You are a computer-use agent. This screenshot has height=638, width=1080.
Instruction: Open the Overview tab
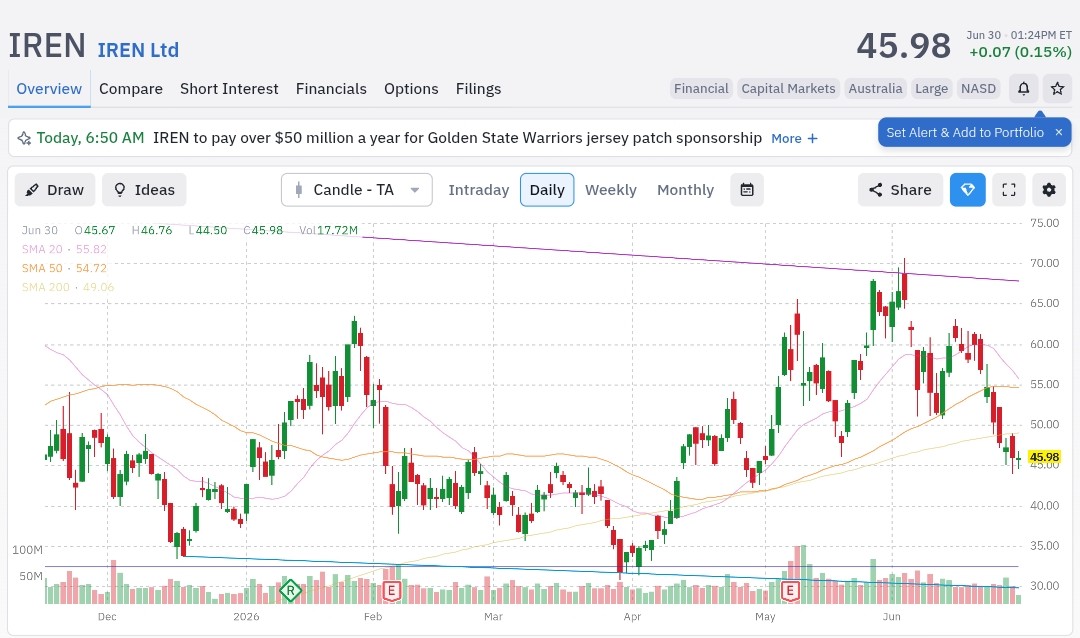49,89
